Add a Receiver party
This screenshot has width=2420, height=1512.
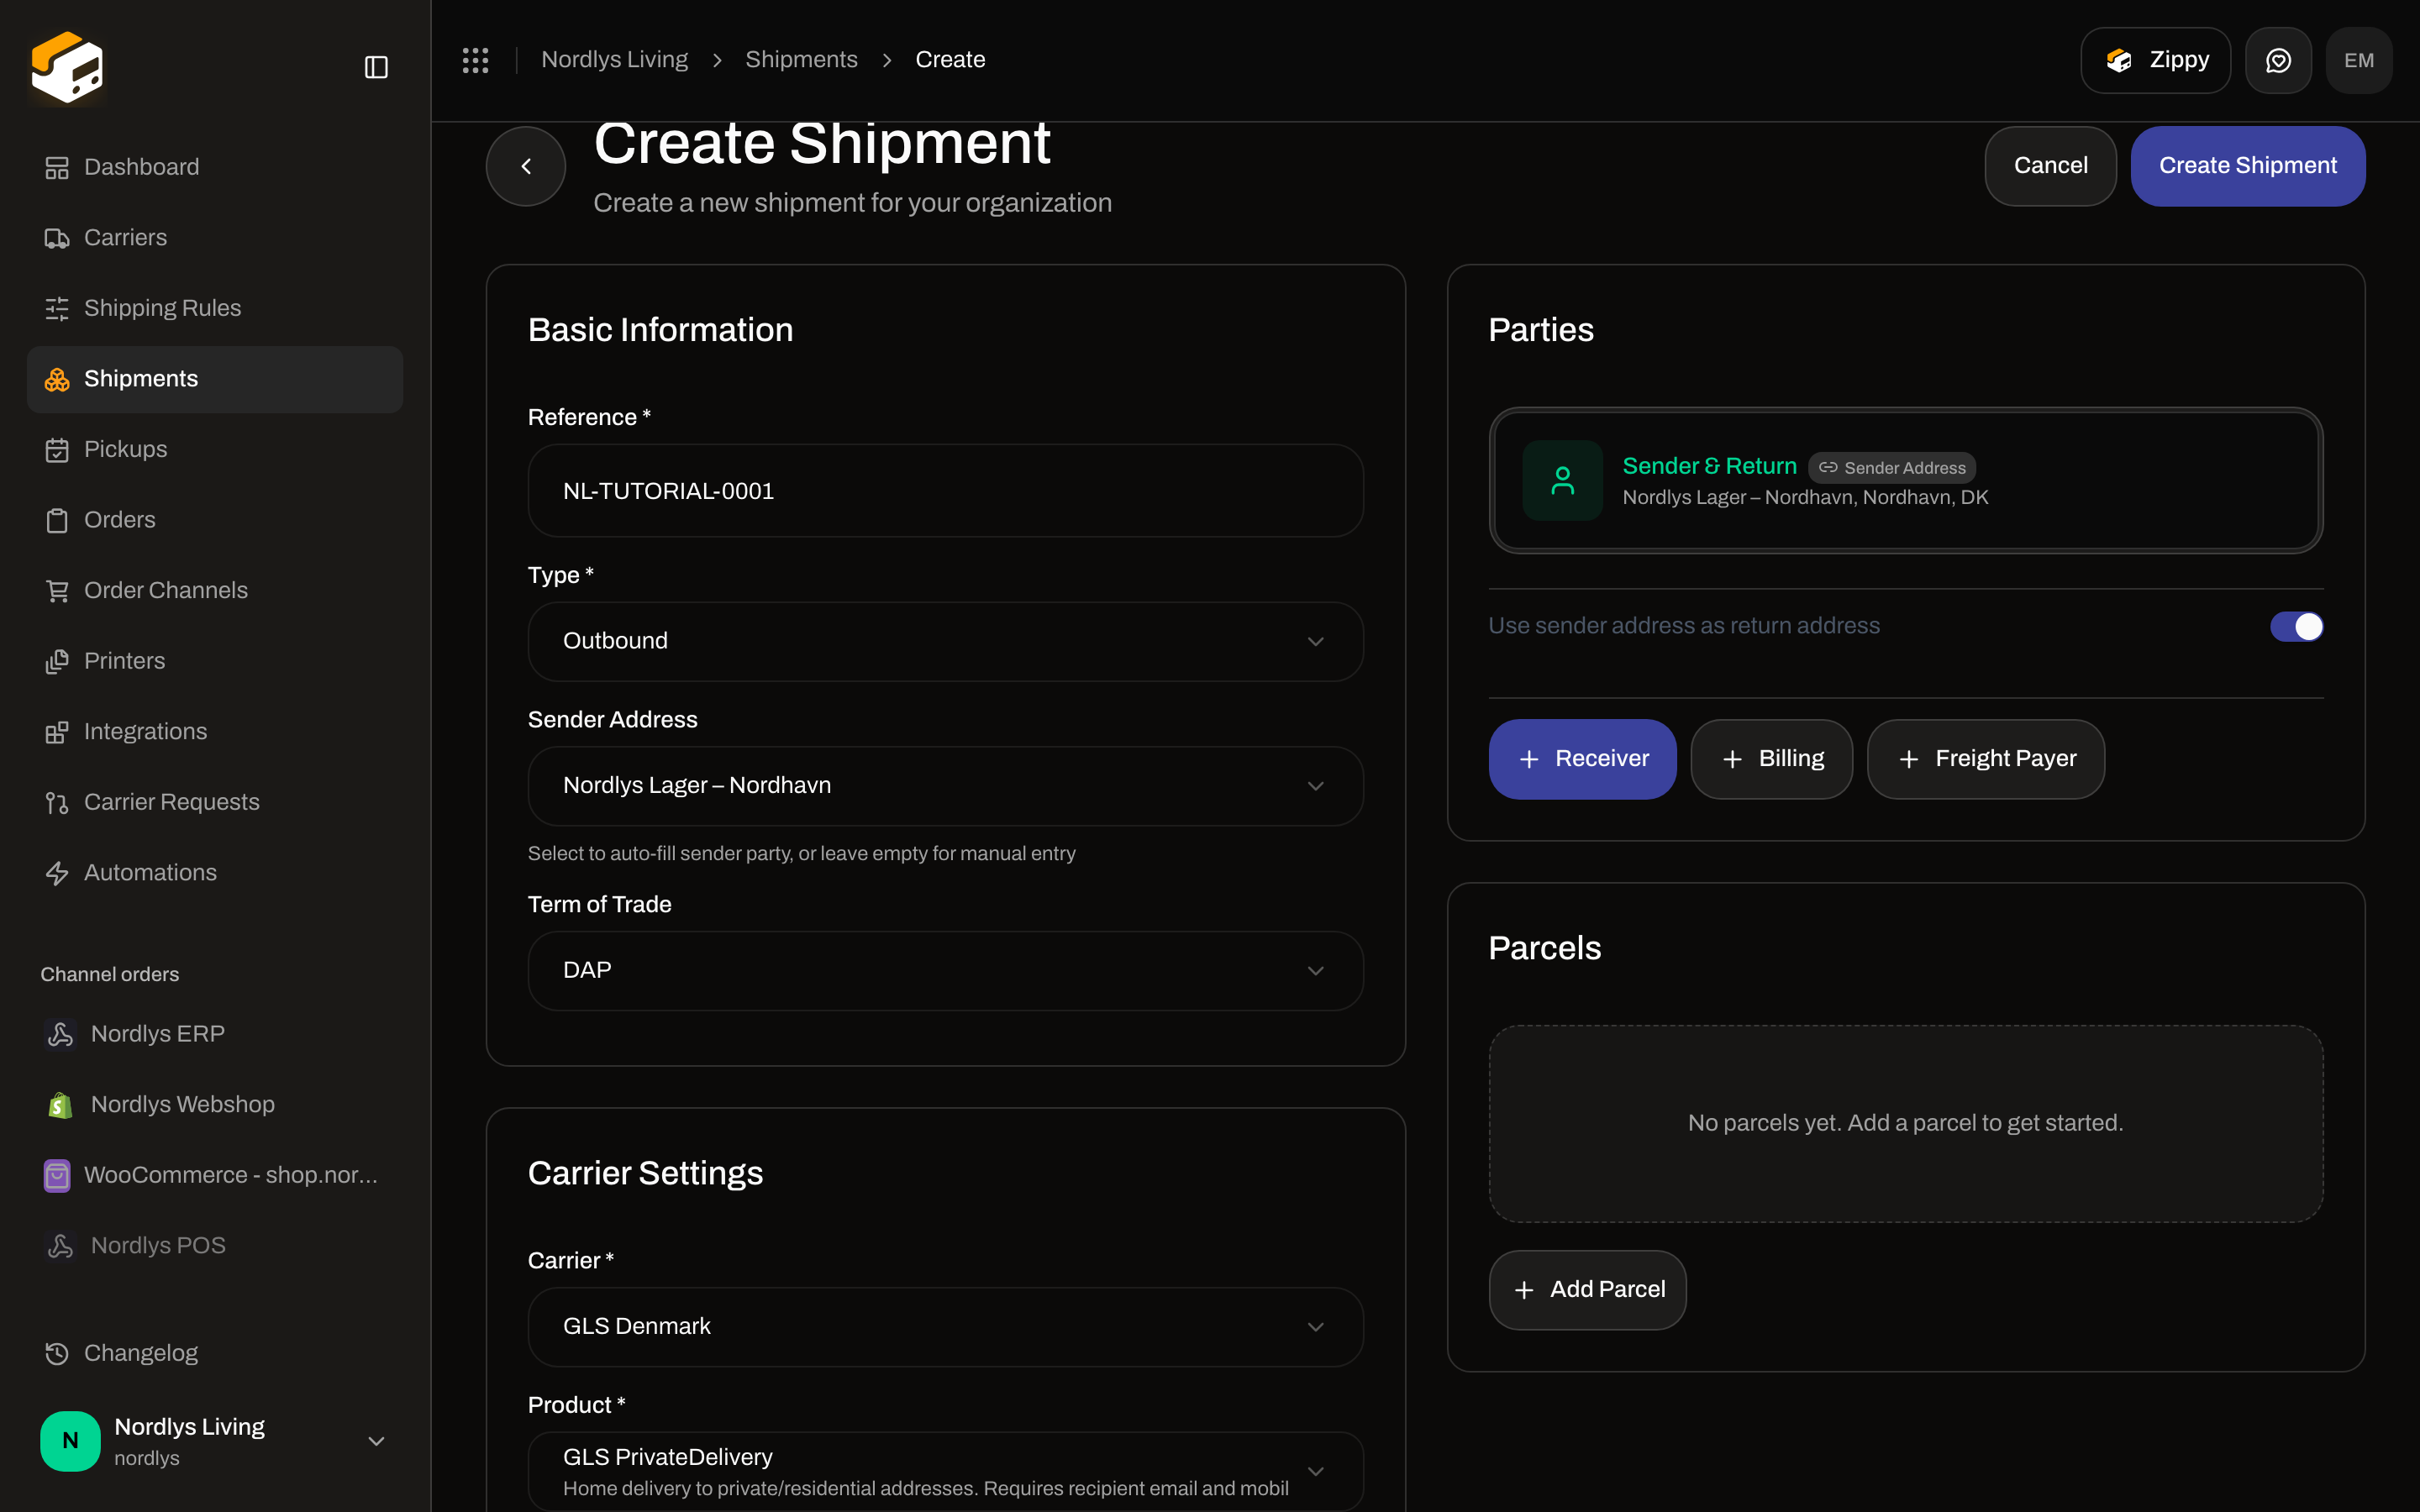click(1582, 759)
